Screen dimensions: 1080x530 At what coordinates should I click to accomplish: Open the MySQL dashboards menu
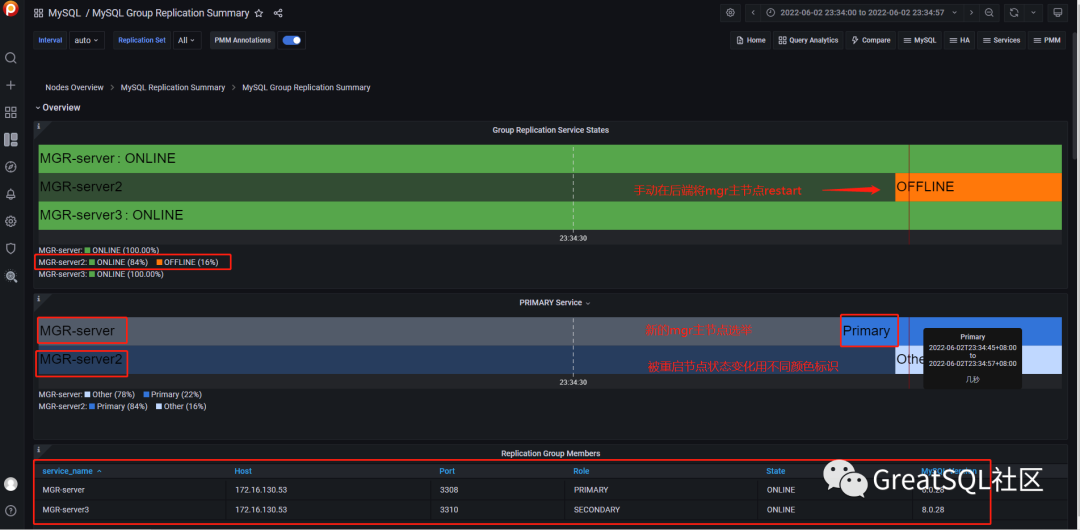(x=920, y=40)
